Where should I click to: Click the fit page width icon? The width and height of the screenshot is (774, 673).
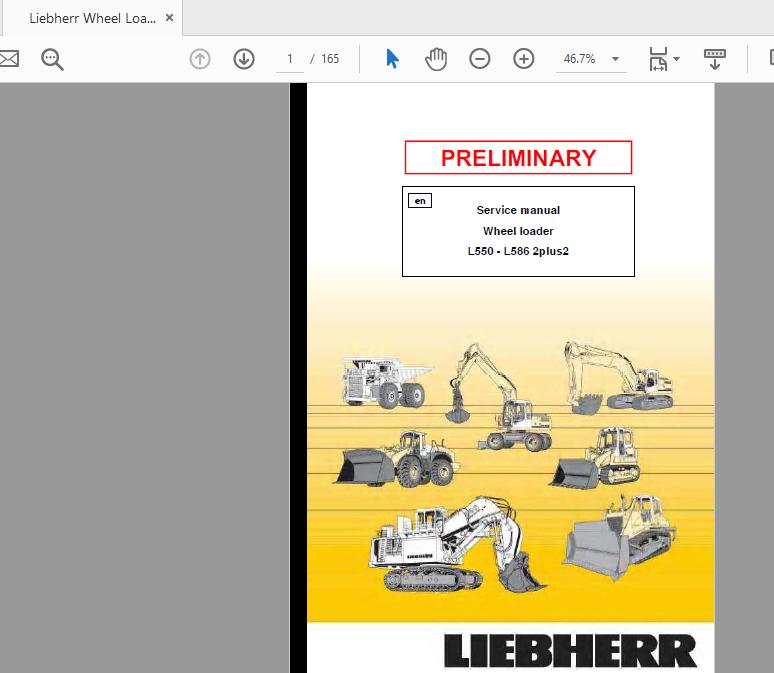pos(658,59)
